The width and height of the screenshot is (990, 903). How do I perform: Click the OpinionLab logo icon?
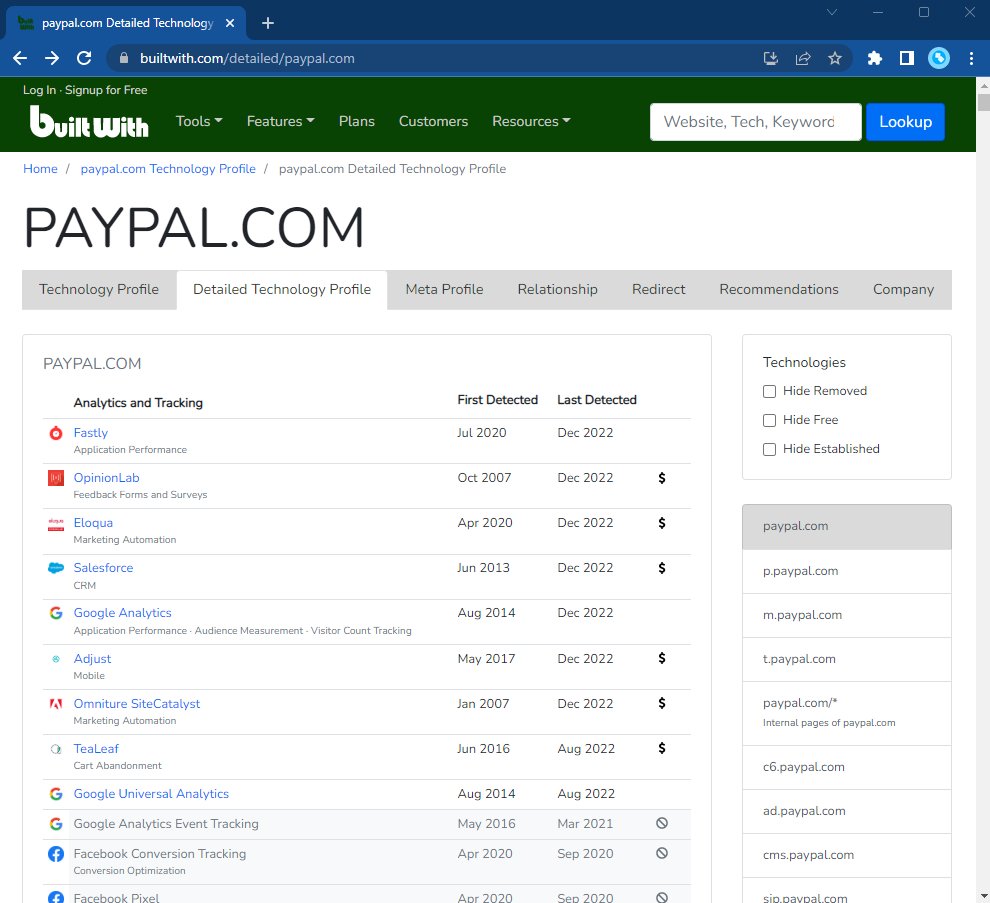(56, 478)
